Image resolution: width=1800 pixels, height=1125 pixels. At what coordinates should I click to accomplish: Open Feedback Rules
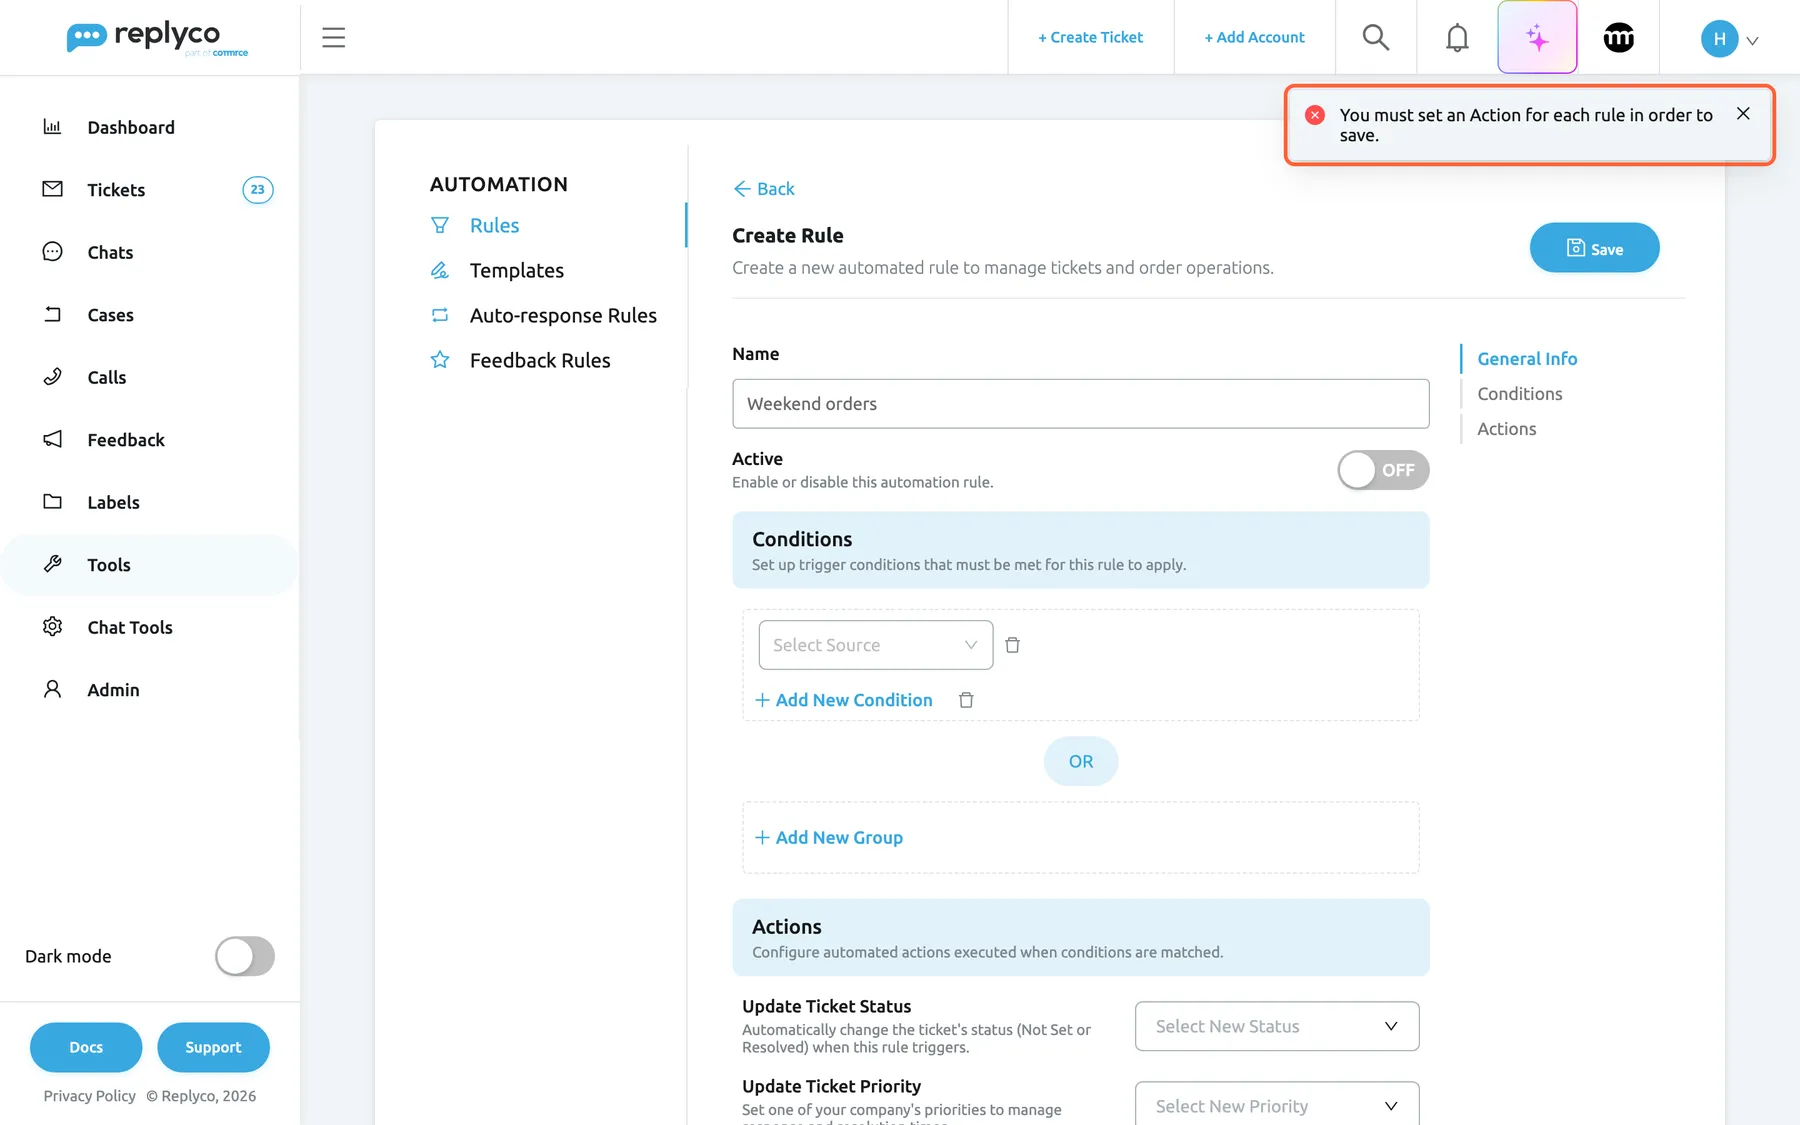pos(540,360)
